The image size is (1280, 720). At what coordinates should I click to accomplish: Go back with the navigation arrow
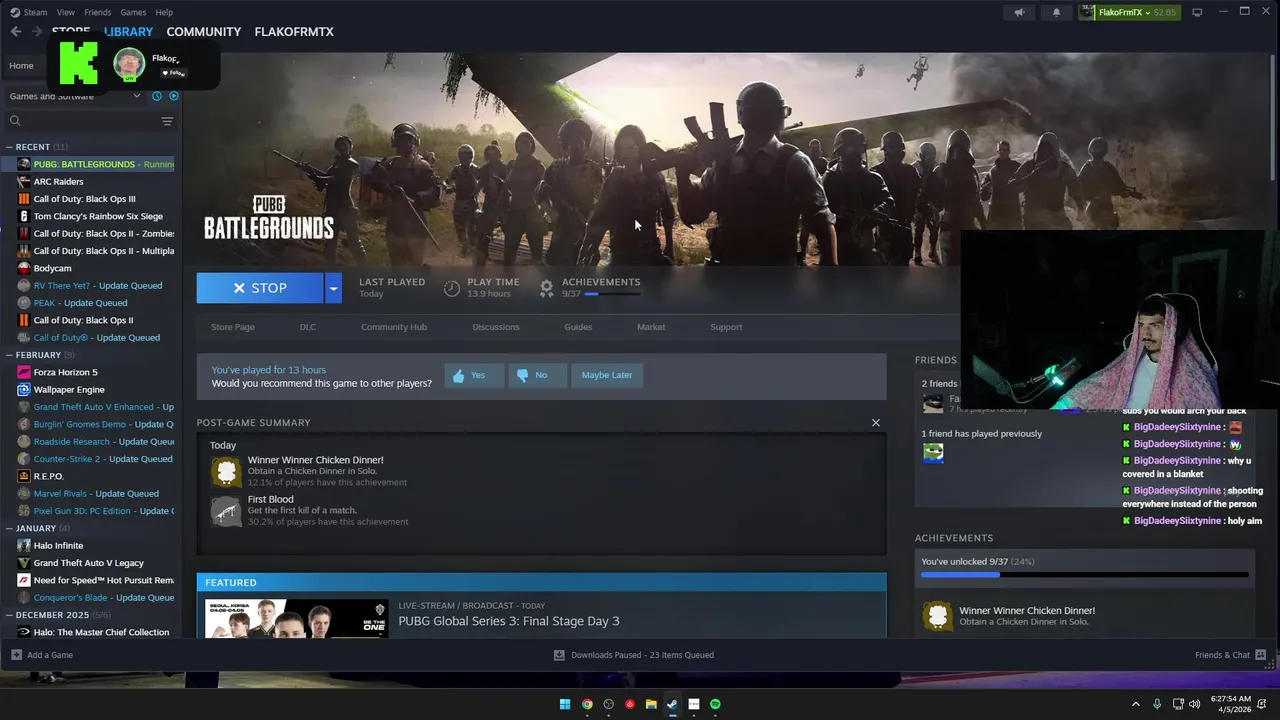(x=16, y=32)
